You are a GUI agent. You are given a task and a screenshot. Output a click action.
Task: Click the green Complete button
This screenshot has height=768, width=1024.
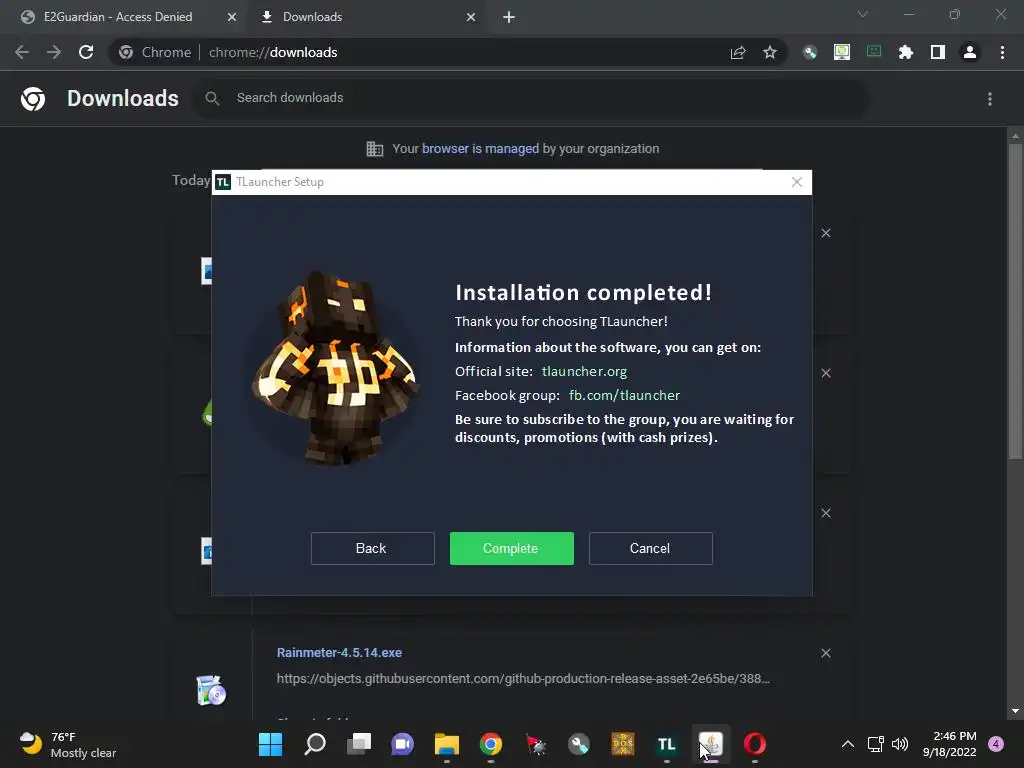[511, 548]
